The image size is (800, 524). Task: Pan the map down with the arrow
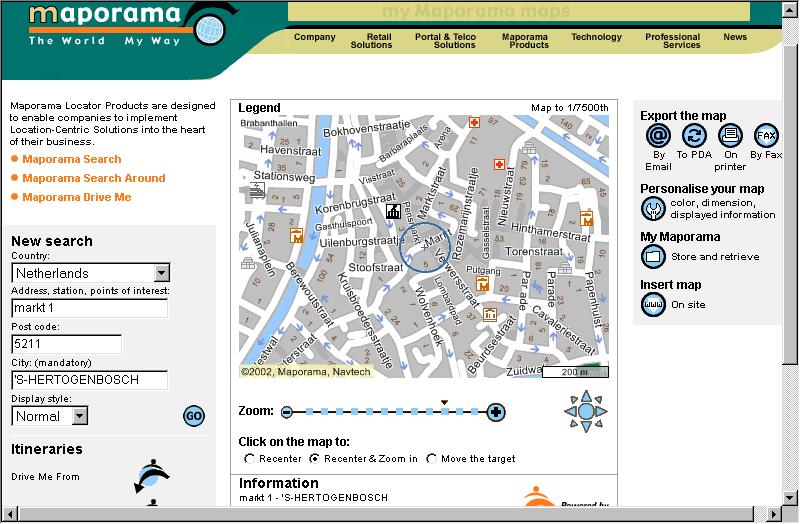[x=586, y=427]
